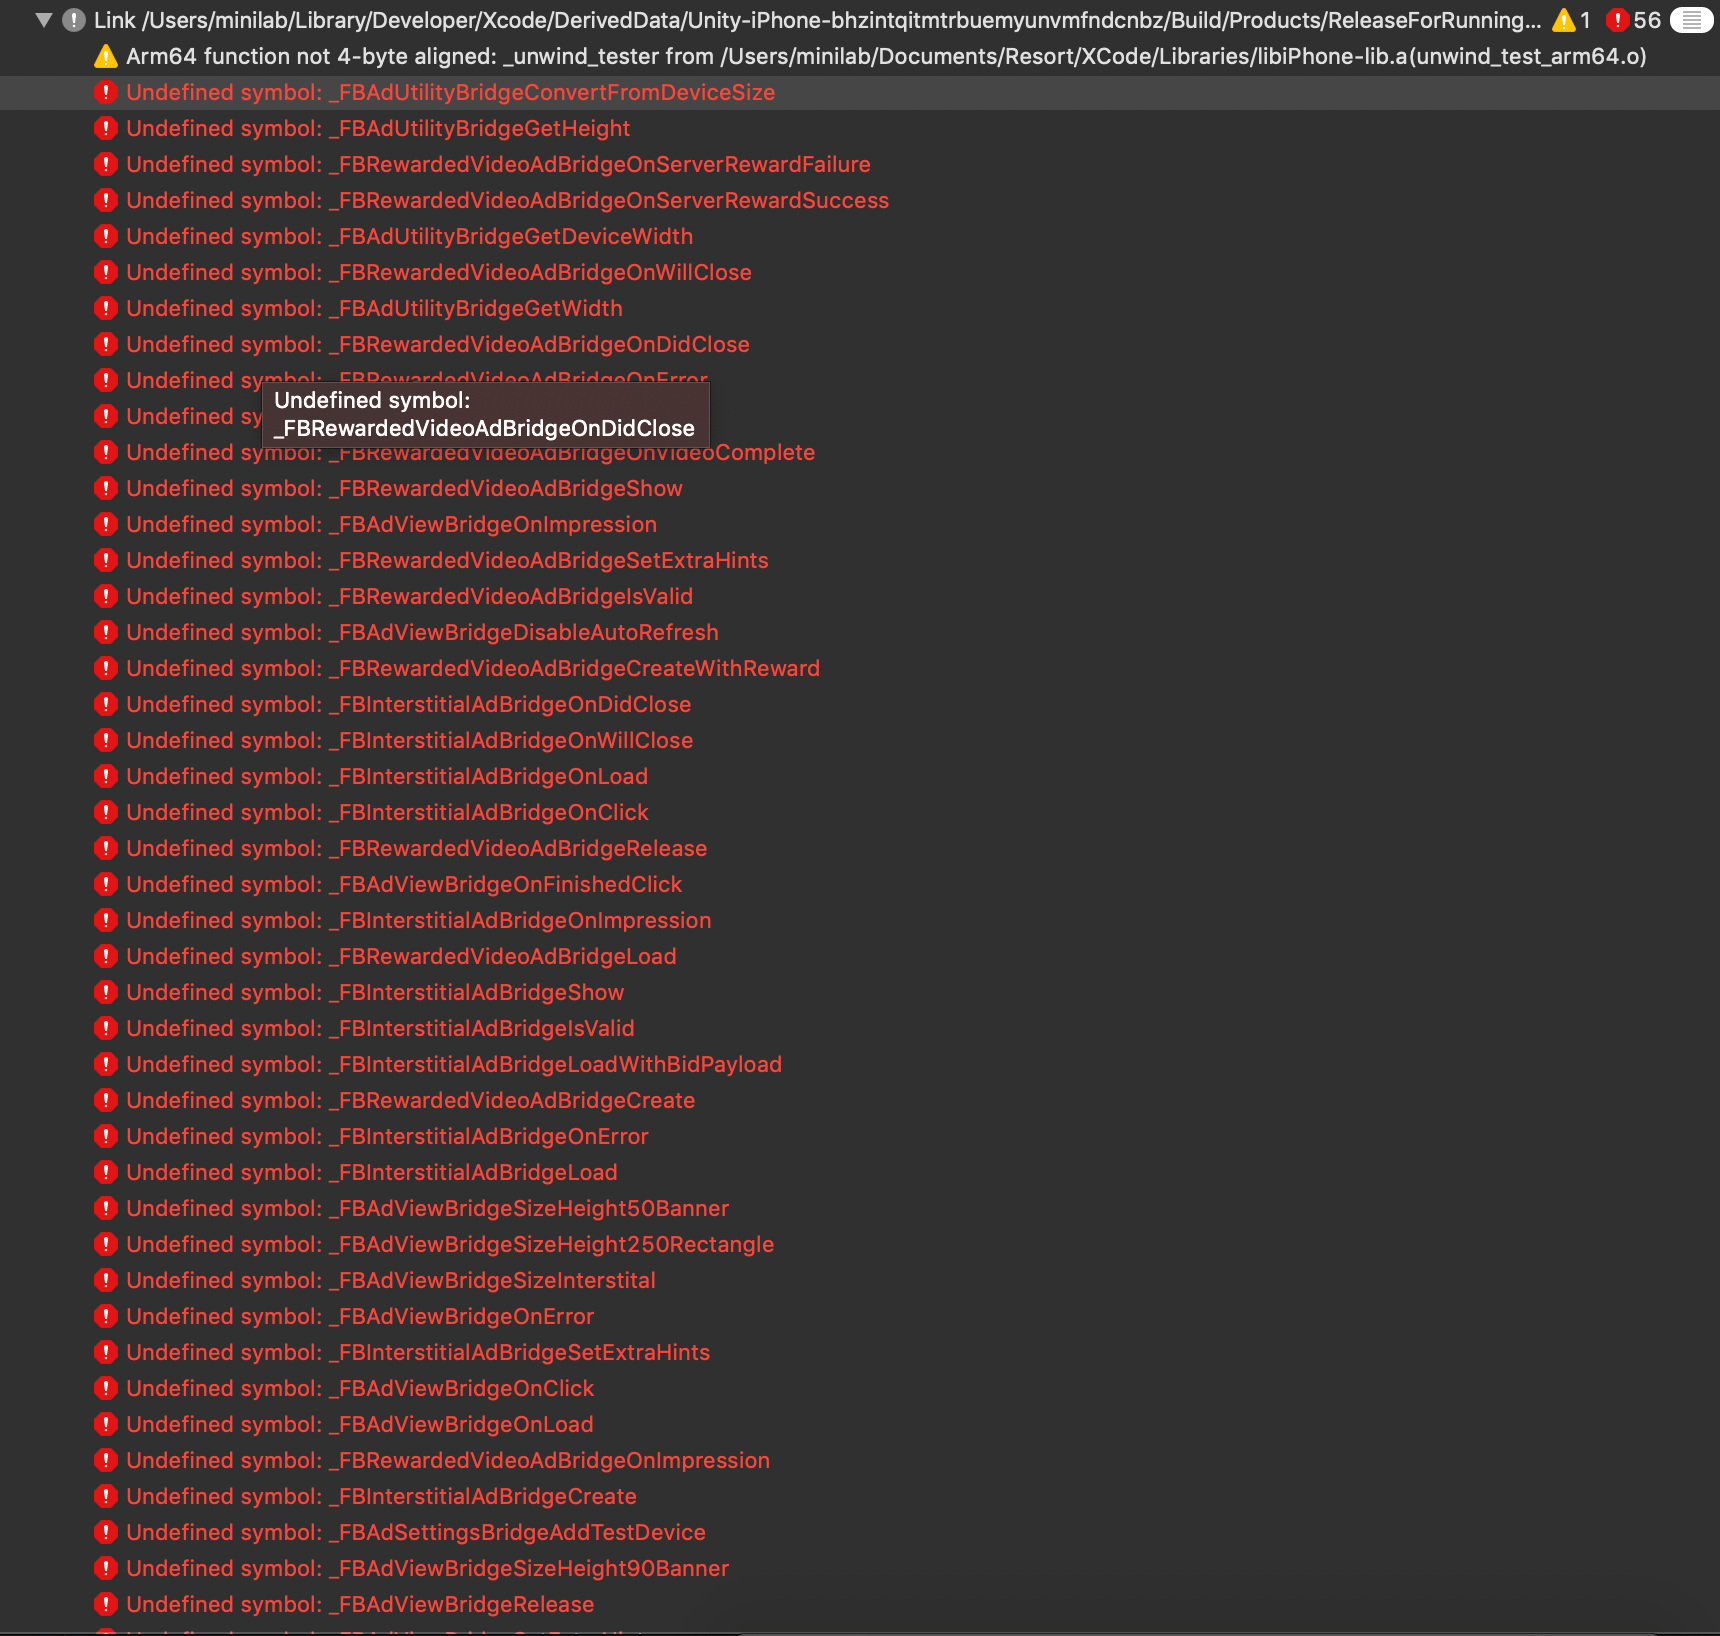This screenshot has height=1636, width=1720.
Task: Select the Arm64 function not 4-byte aligned warning
Action: point(860,56)
